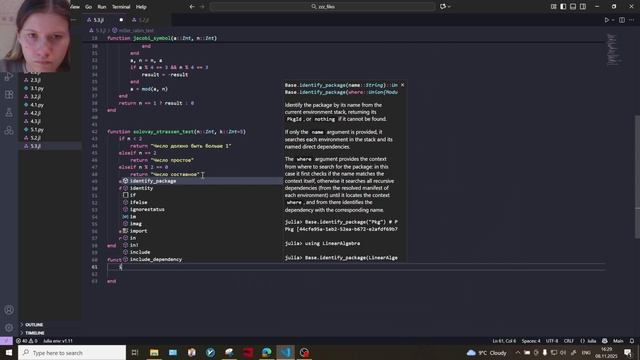Open Windows action center notifications

pos(628,352)
